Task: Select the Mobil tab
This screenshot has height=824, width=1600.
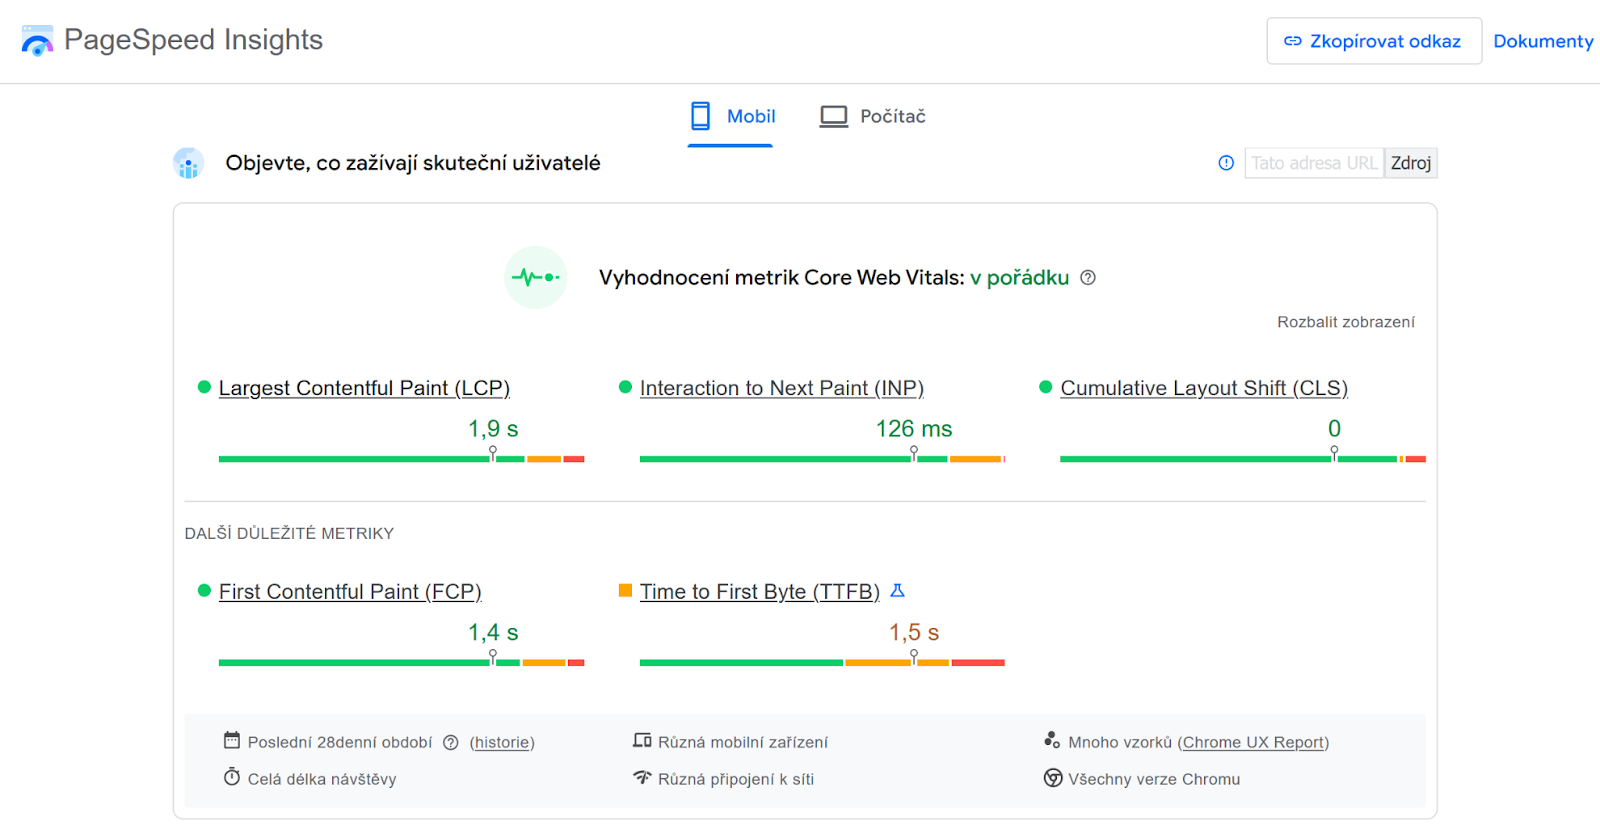Action: (730, 117)
